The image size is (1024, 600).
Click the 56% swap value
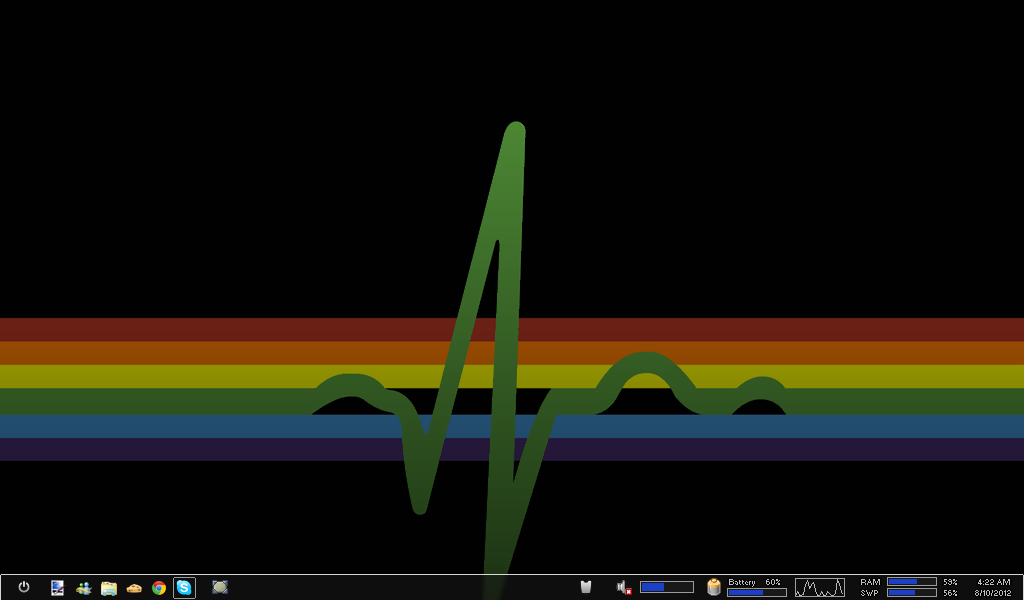[950, 593]
